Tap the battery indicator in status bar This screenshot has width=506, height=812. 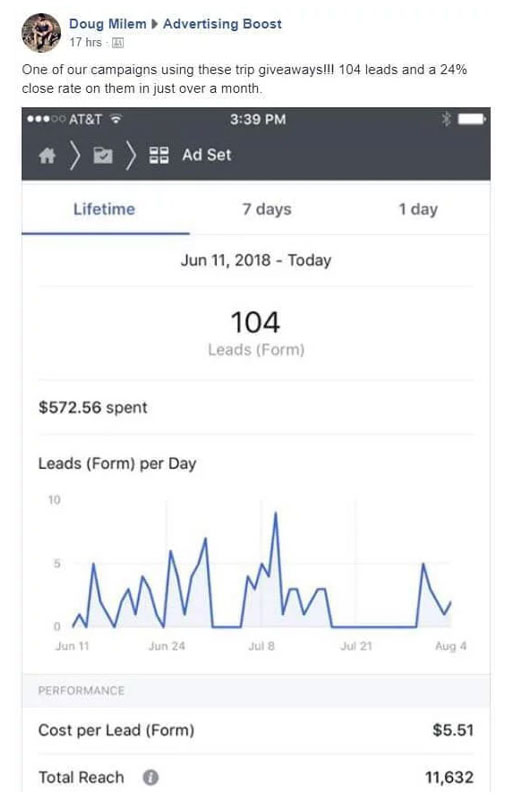[x=472, y=119]
